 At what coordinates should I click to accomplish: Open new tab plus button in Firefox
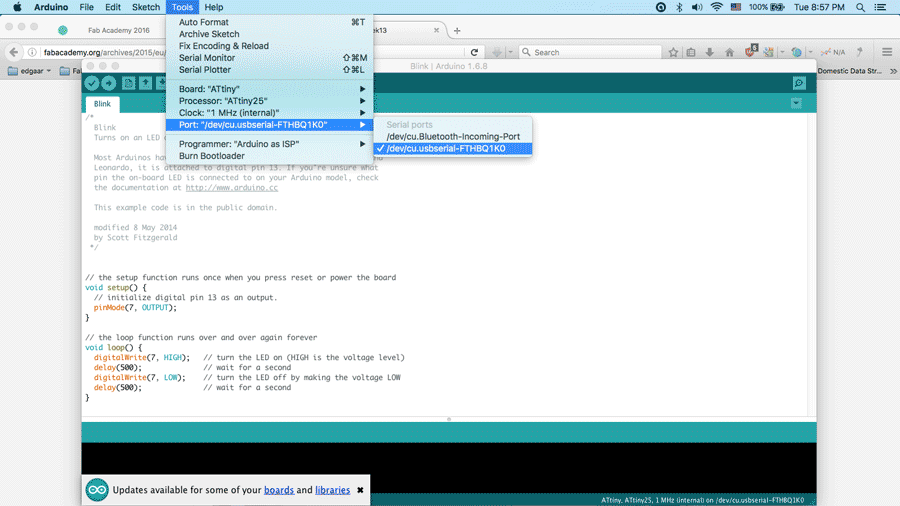pos(457,30)
